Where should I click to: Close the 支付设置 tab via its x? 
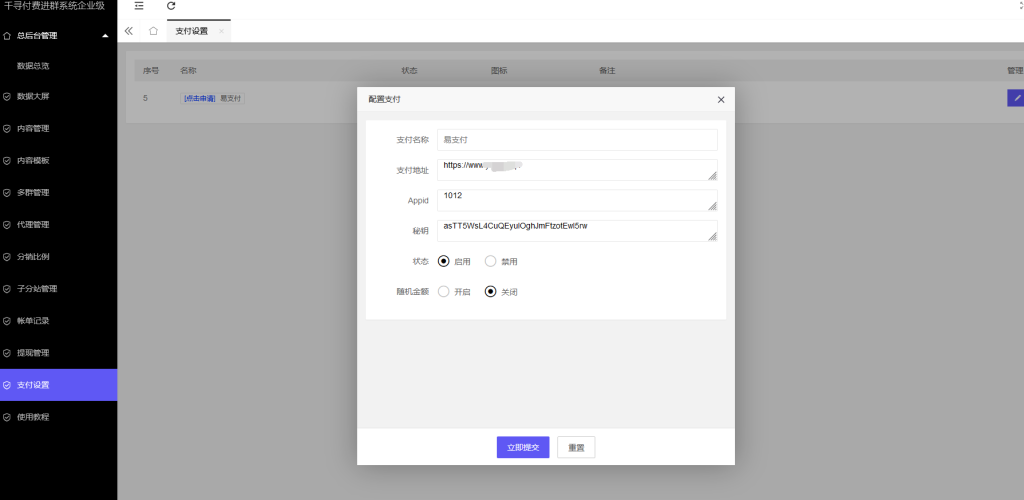(x=221, y=31)
